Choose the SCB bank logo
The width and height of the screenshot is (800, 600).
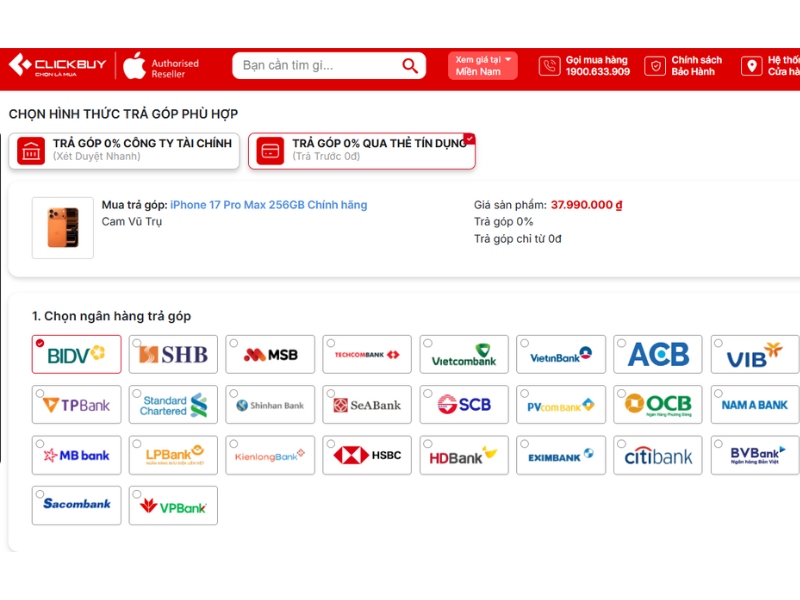coord(464,405)
